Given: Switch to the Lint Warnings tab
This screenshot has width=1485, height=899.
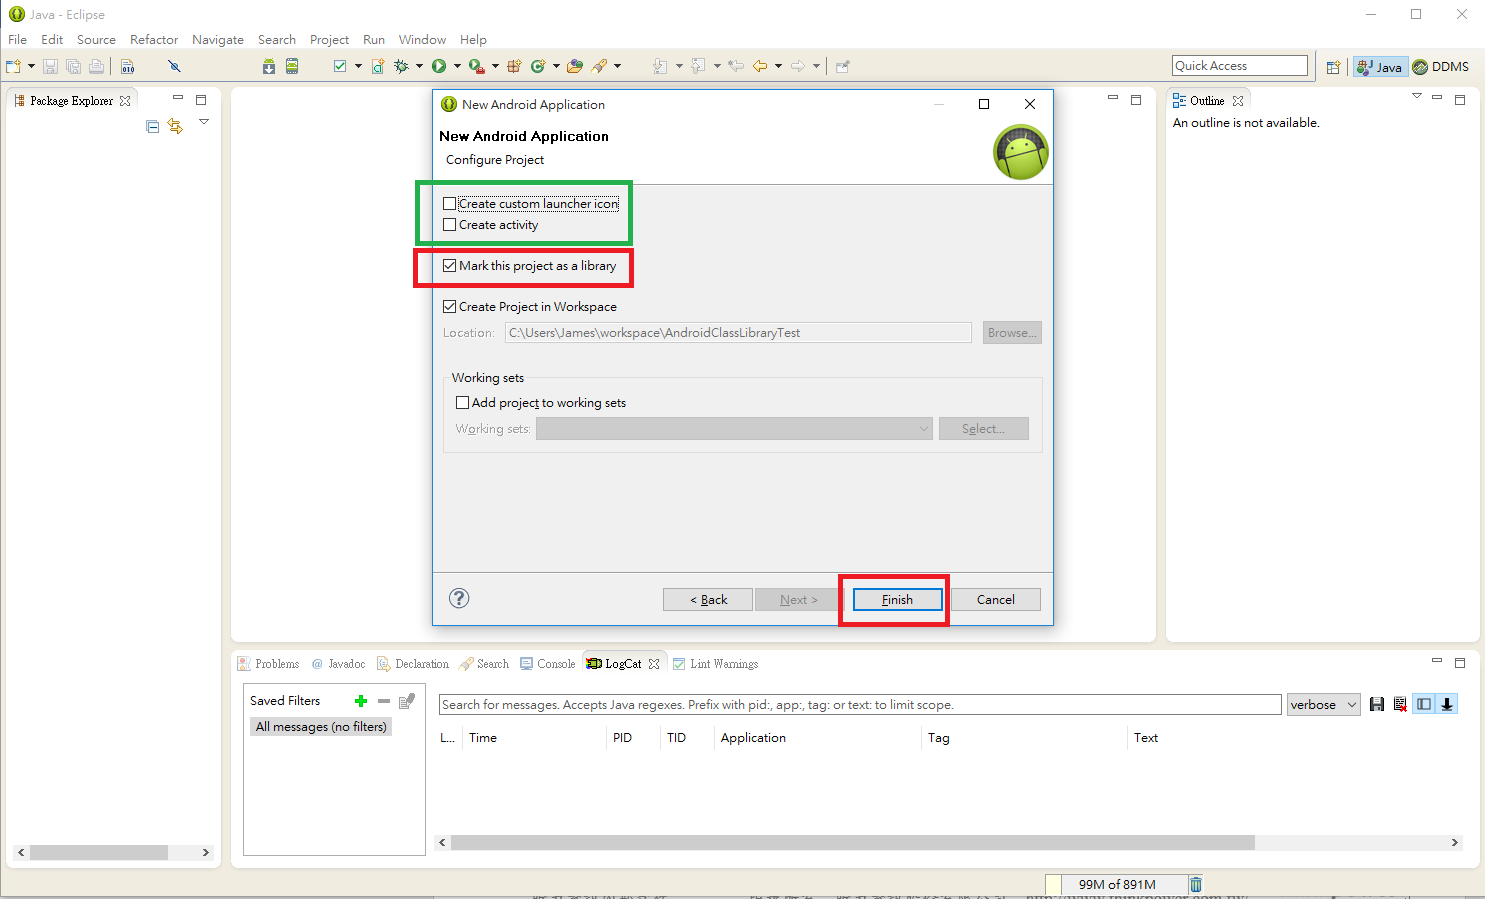Looking at the screenshot, I should [x=715, y=664].
